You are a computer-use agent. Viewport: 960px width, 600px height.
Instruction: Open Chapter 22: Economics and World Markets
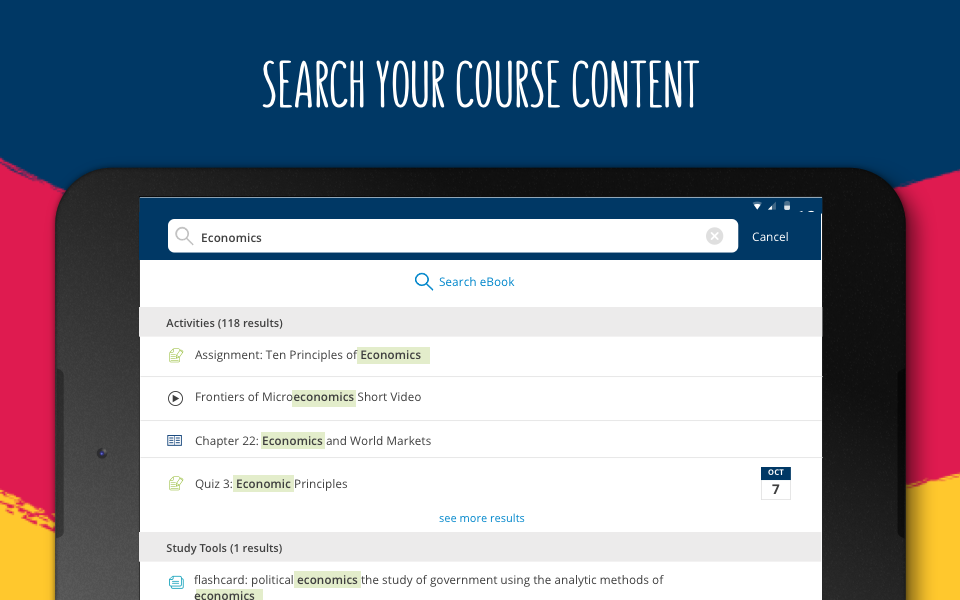coord(481,440)
